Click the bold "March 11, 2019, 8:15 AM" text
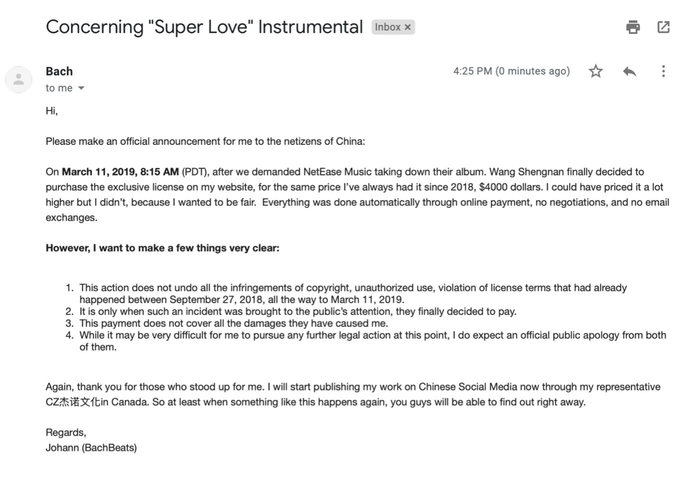 click(x=121, y=171)
